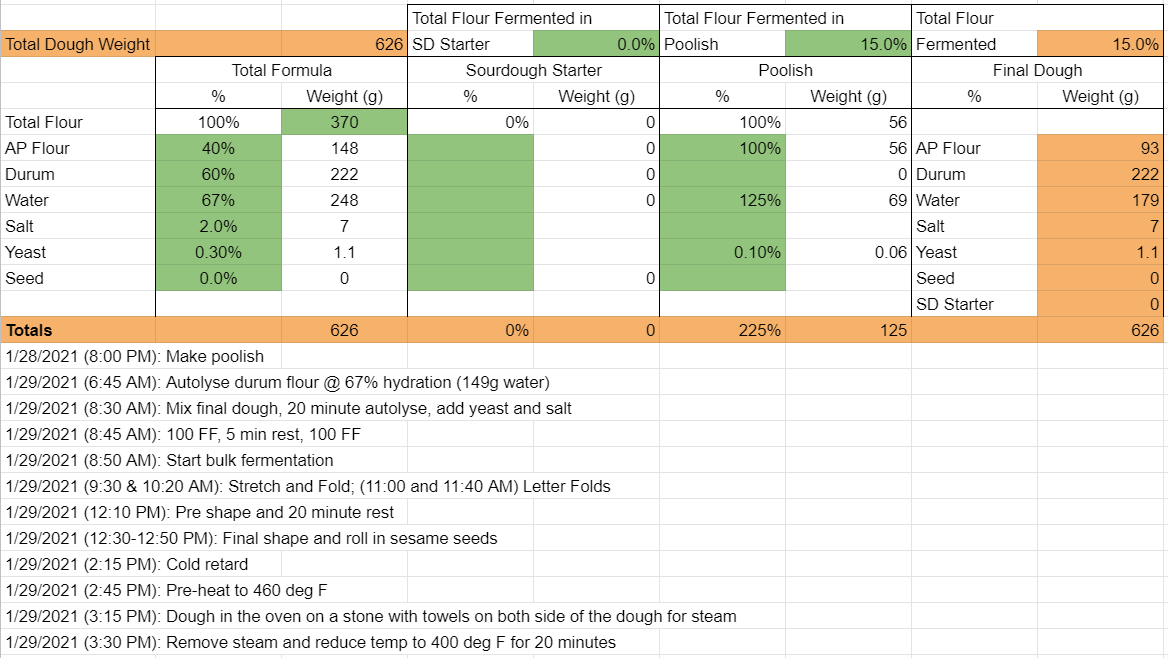Select the Water 67% hydration cell
The image size is (1168, 658).
coord(218,200)
